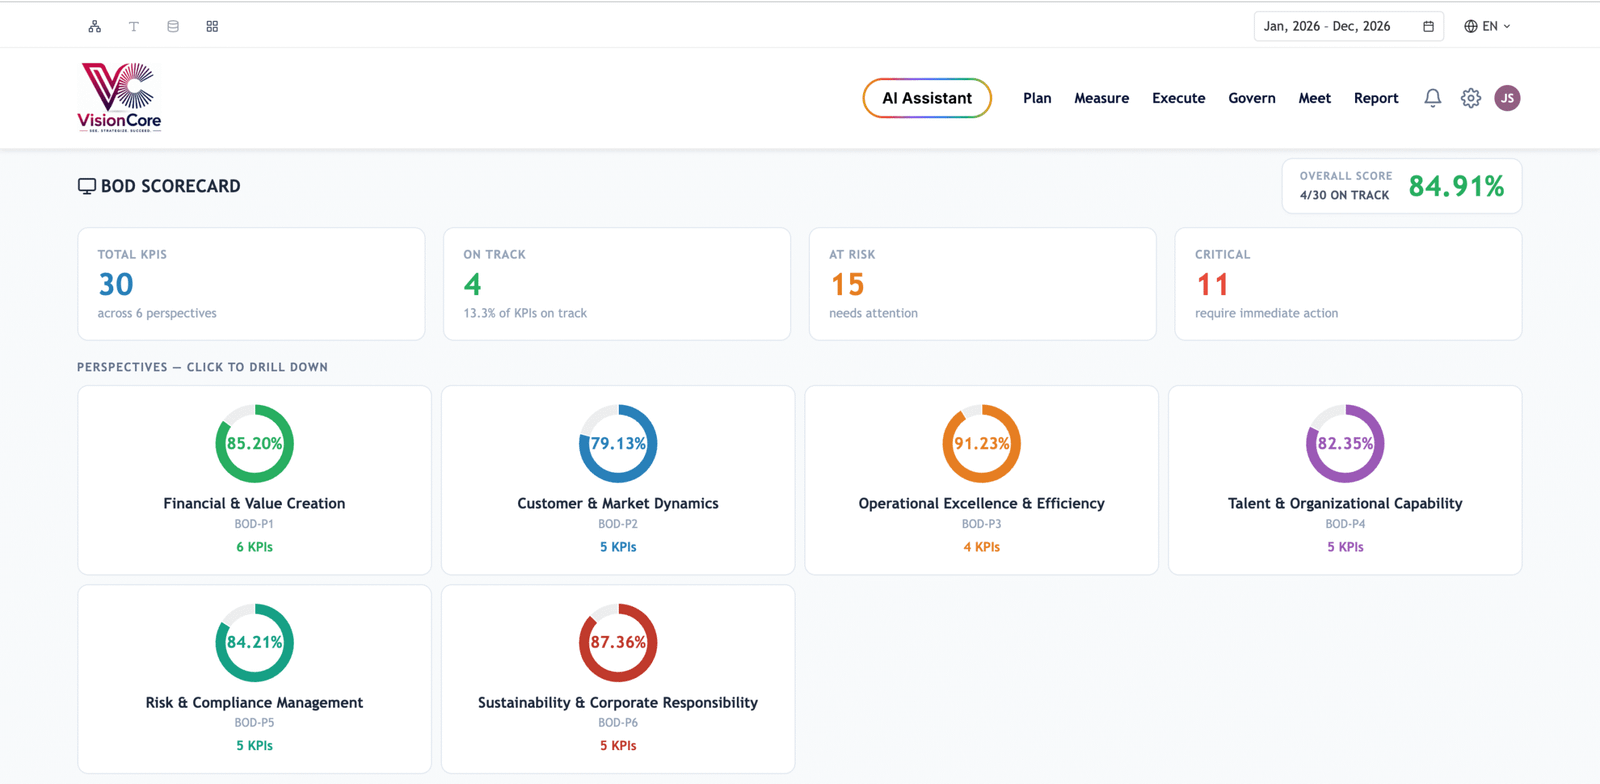Click the Overall Score 84.91% card
This screenshot has width=1600, height=784.
tap(1402, 186)
